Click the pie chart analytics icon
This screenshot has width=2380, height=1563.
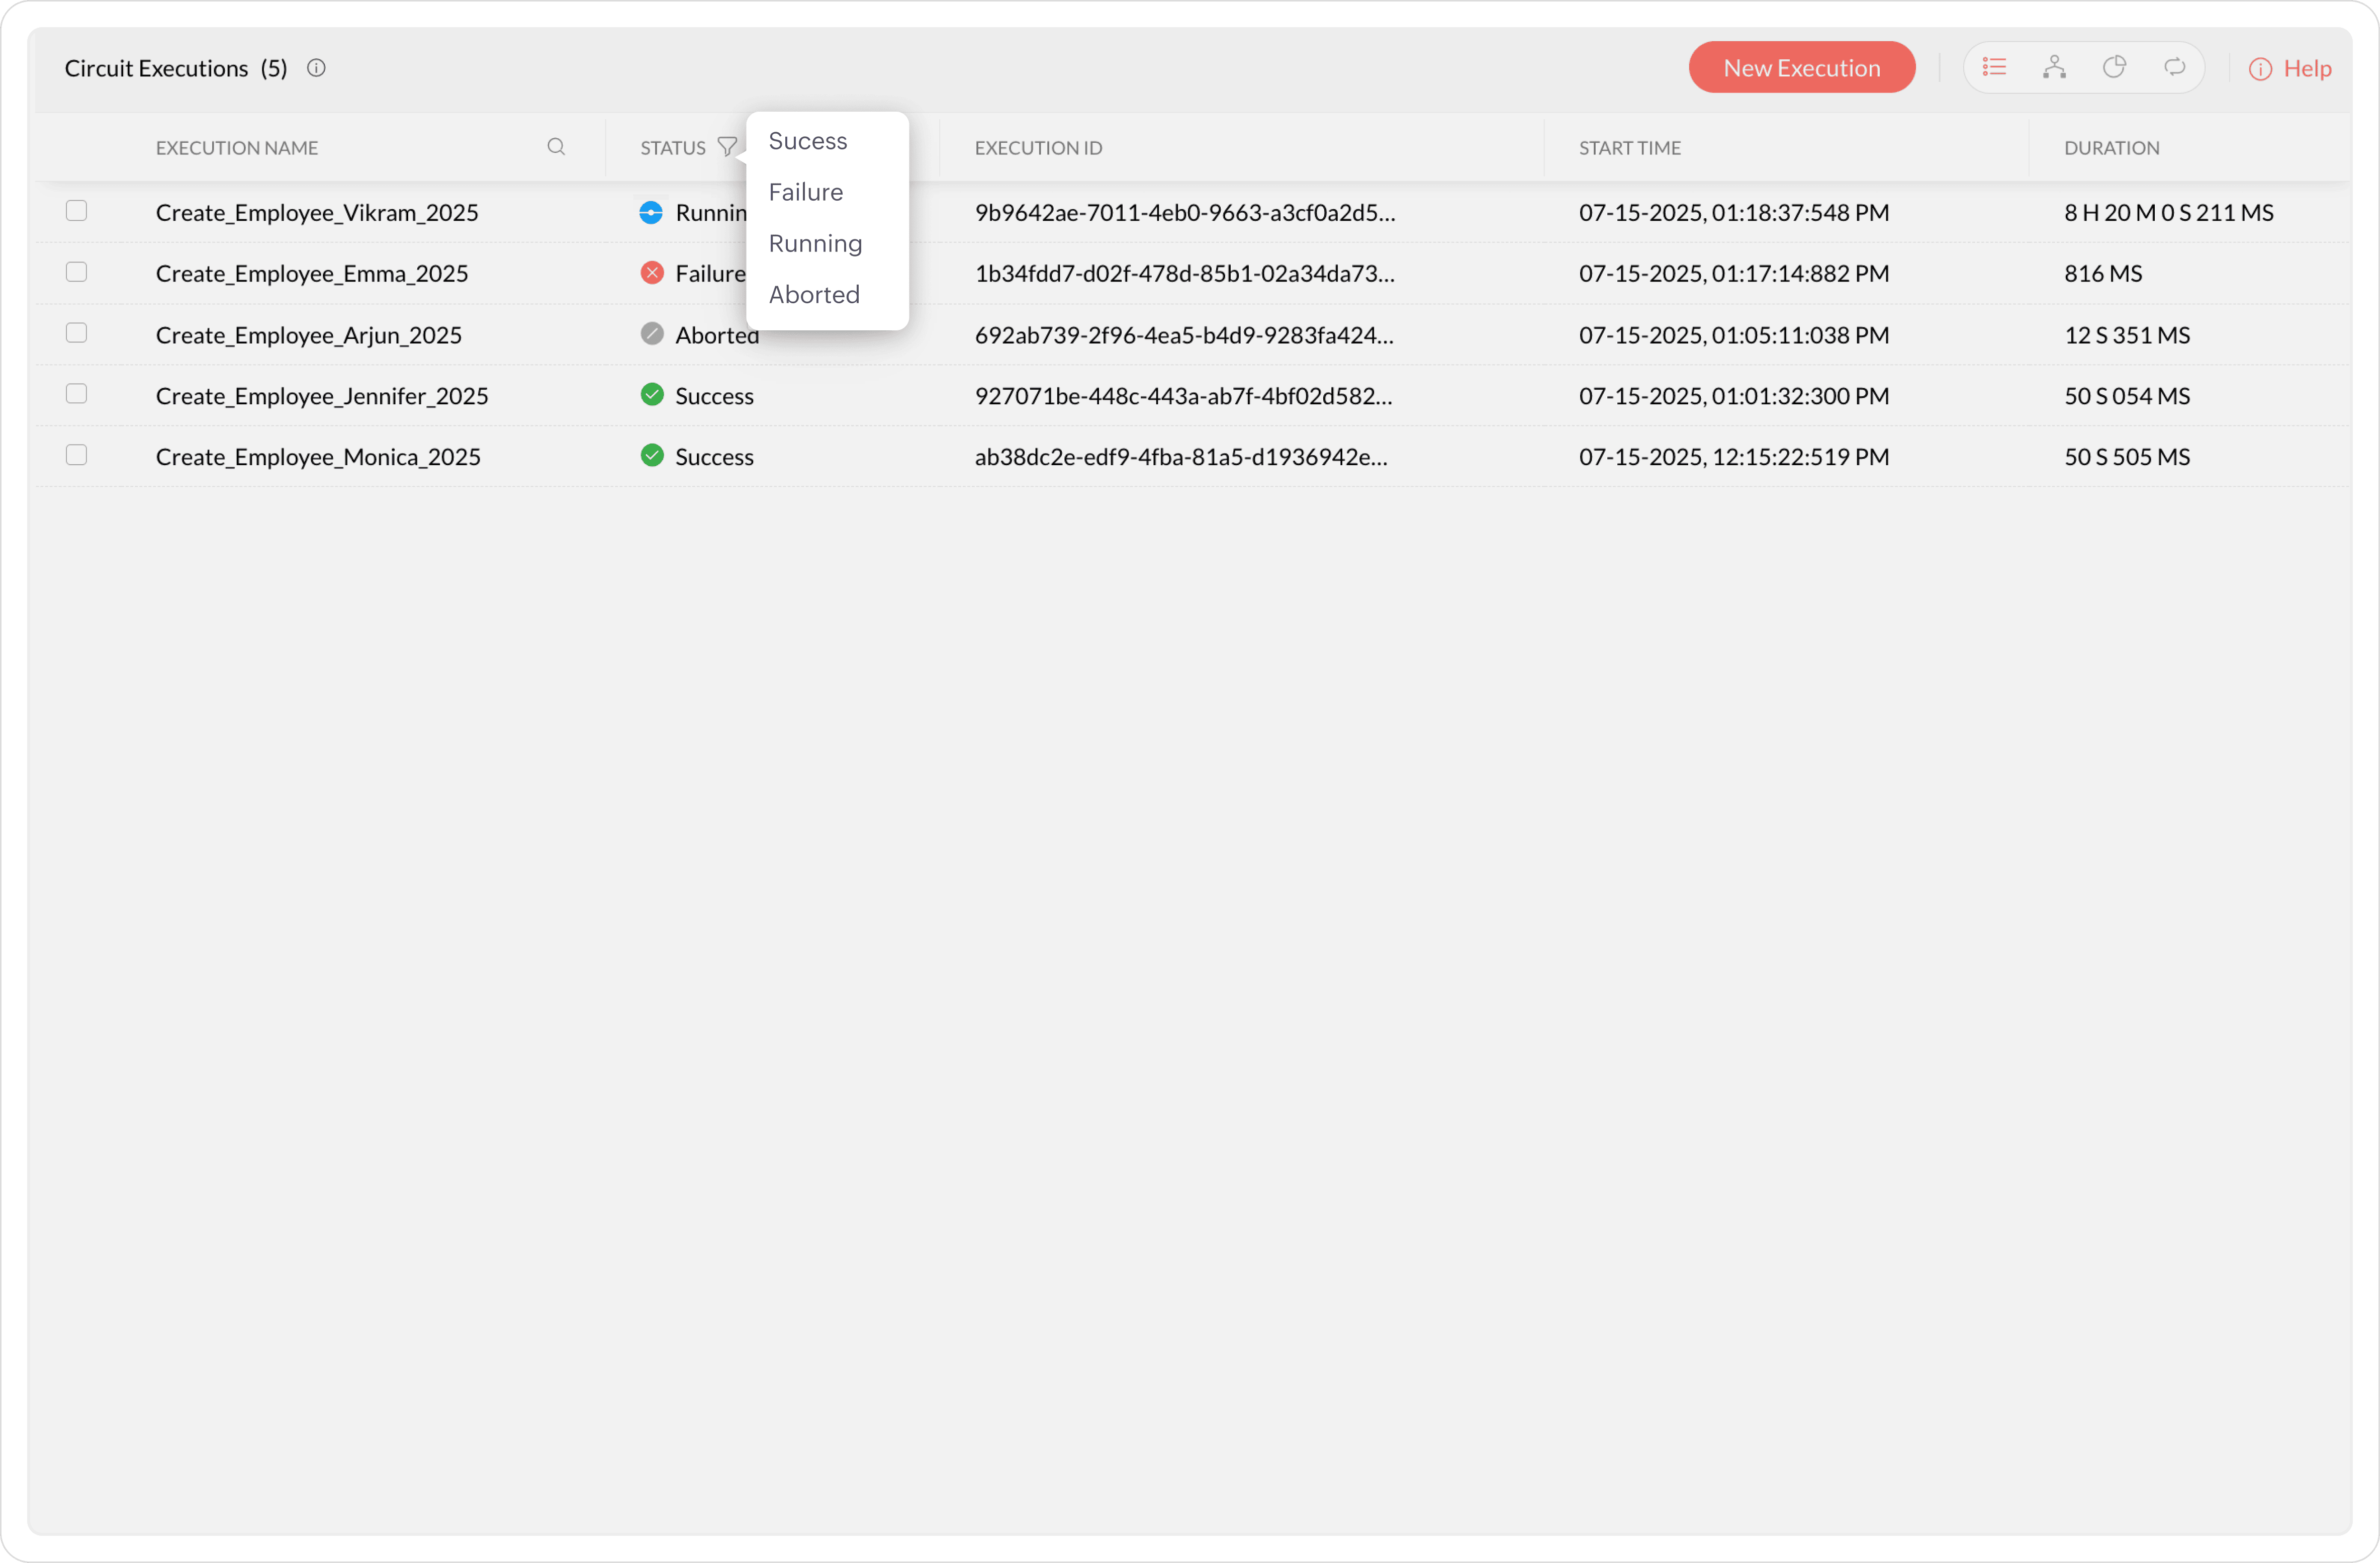click(x=2114, y=67)
